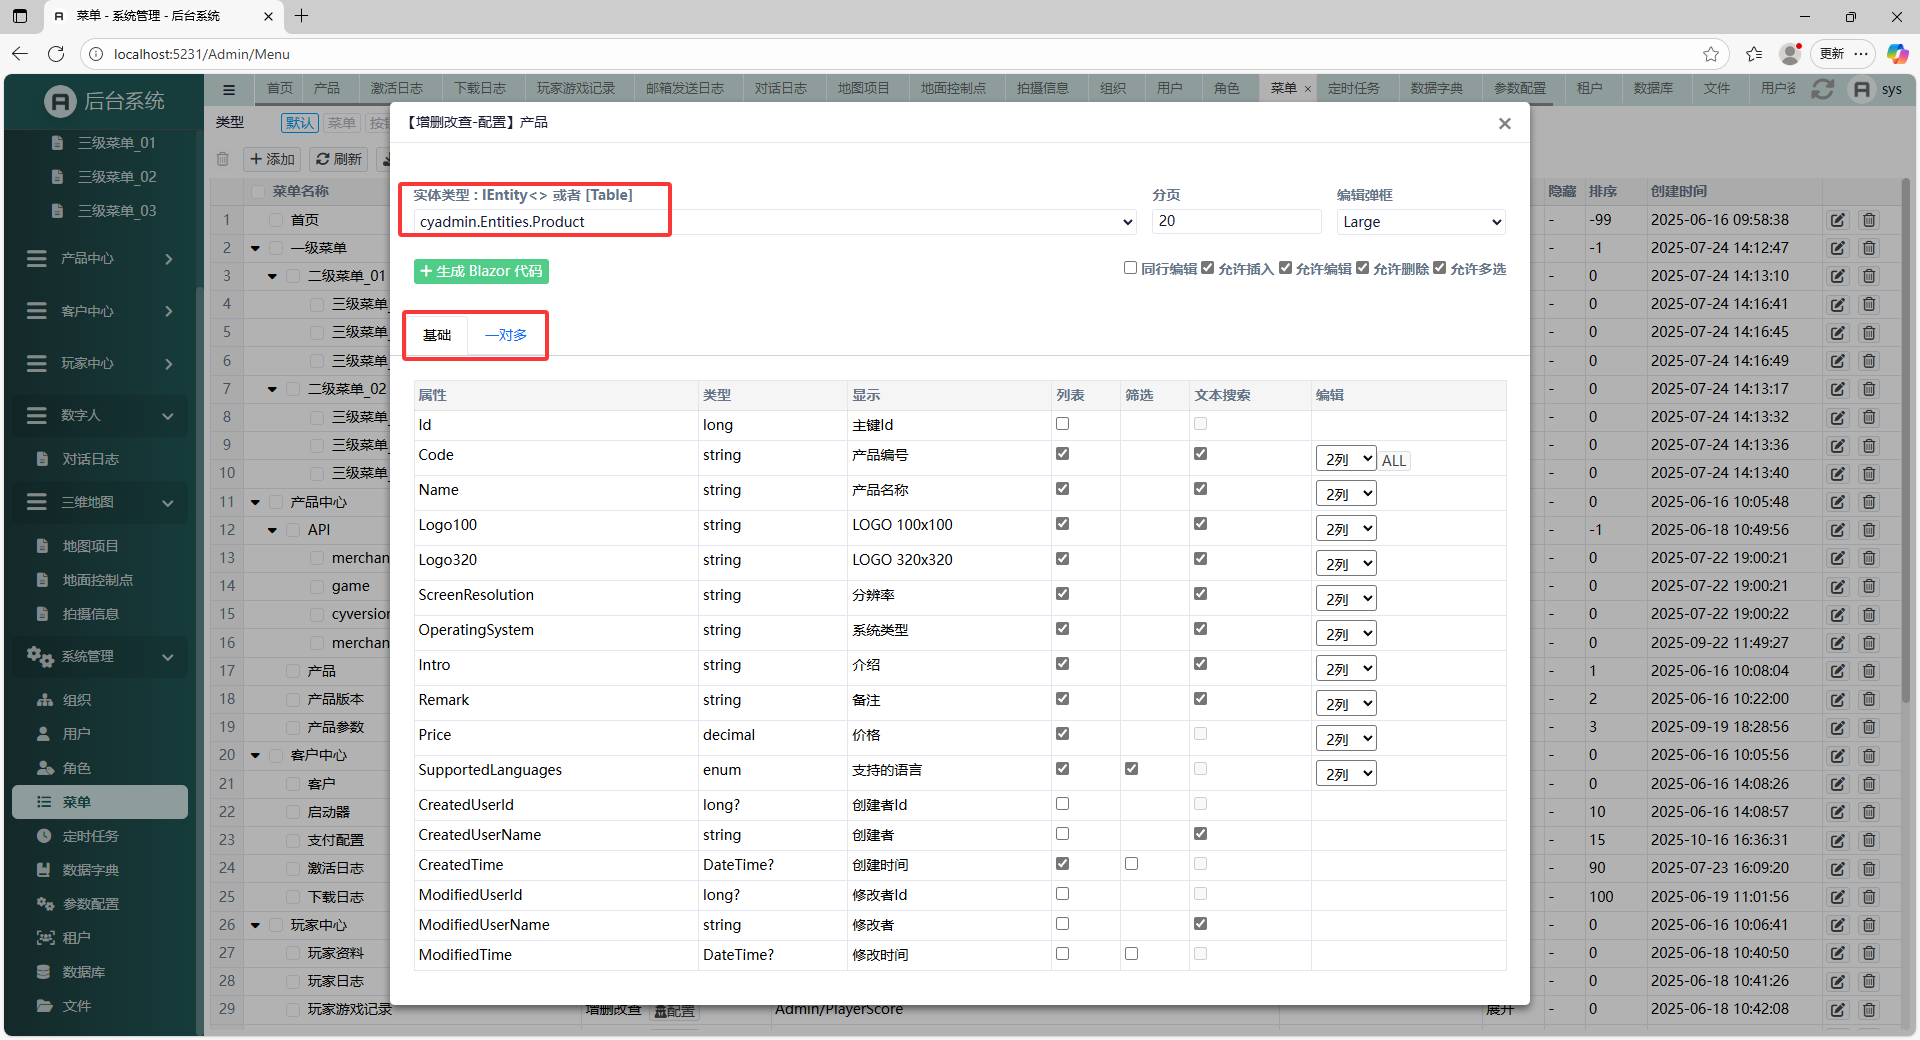Close the 产品 config dialog
Image resolution: width=1920 pixels, height=1040 pixels.
point(1504,124)
